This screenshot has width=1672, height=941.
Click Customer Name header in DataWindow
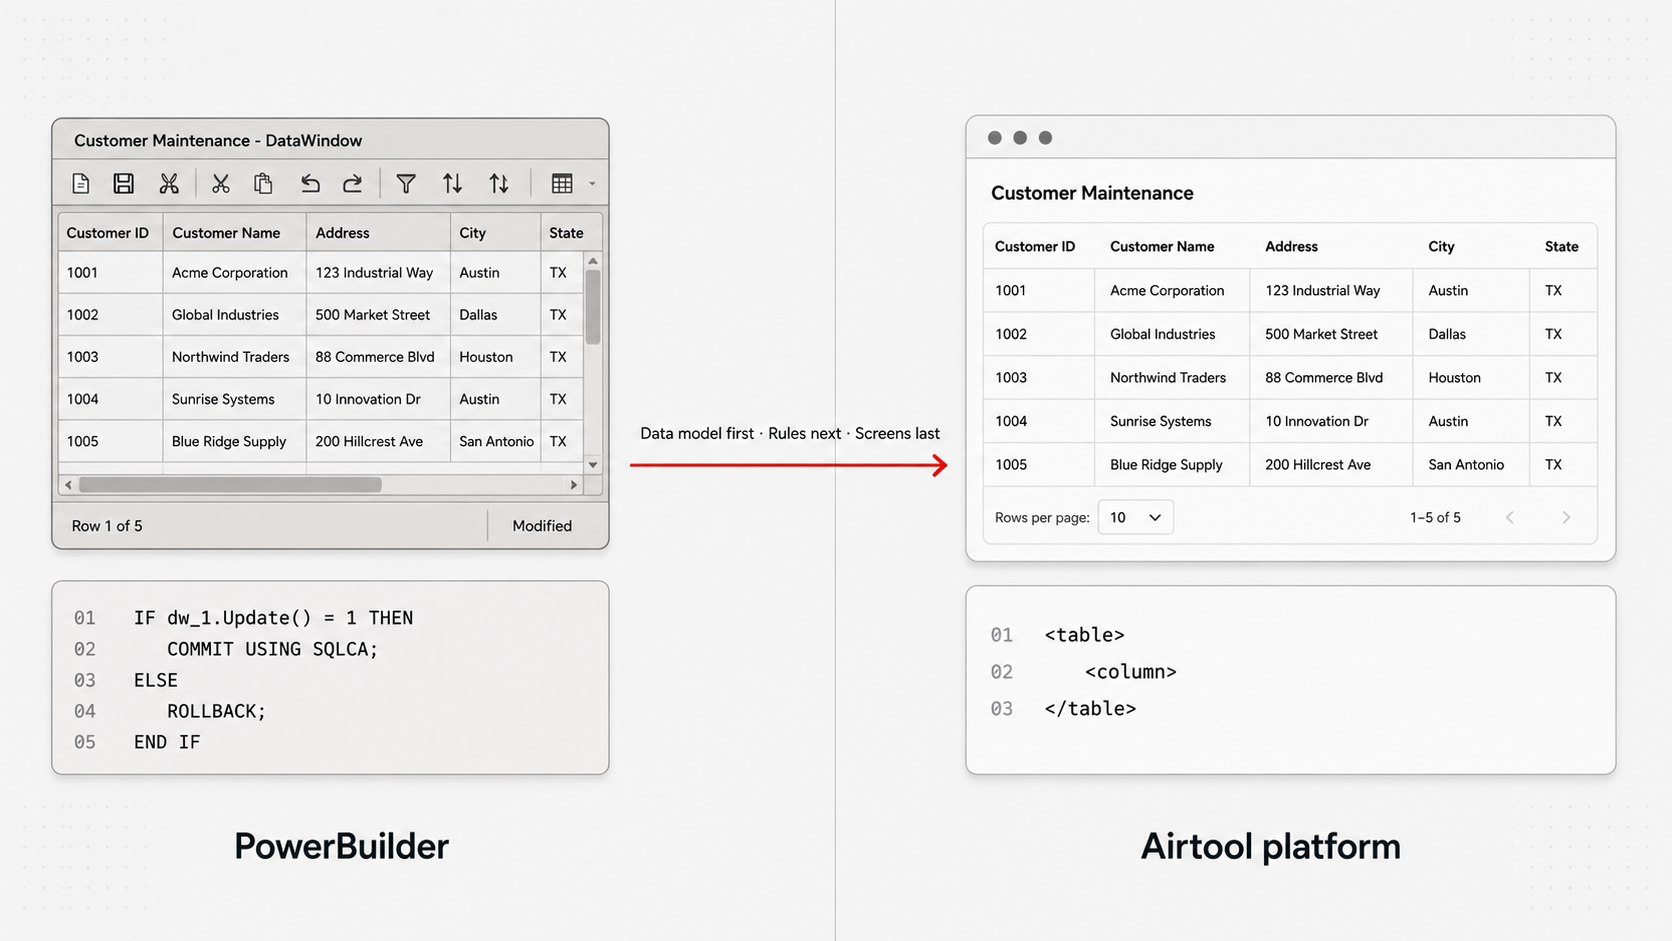tap(226, 233)
